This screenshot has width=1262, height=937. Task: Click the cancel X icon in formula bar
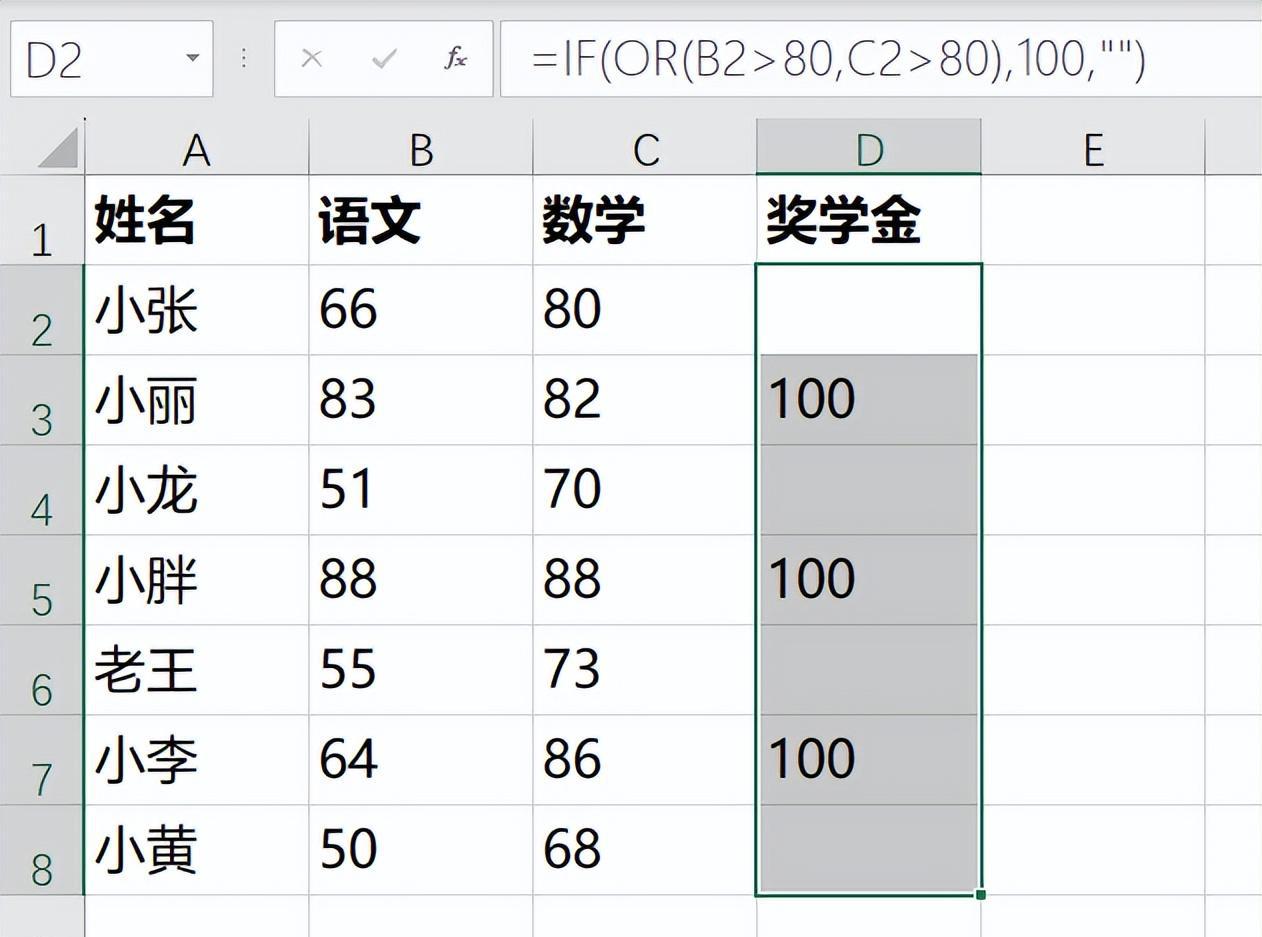[x=311, y=59]
